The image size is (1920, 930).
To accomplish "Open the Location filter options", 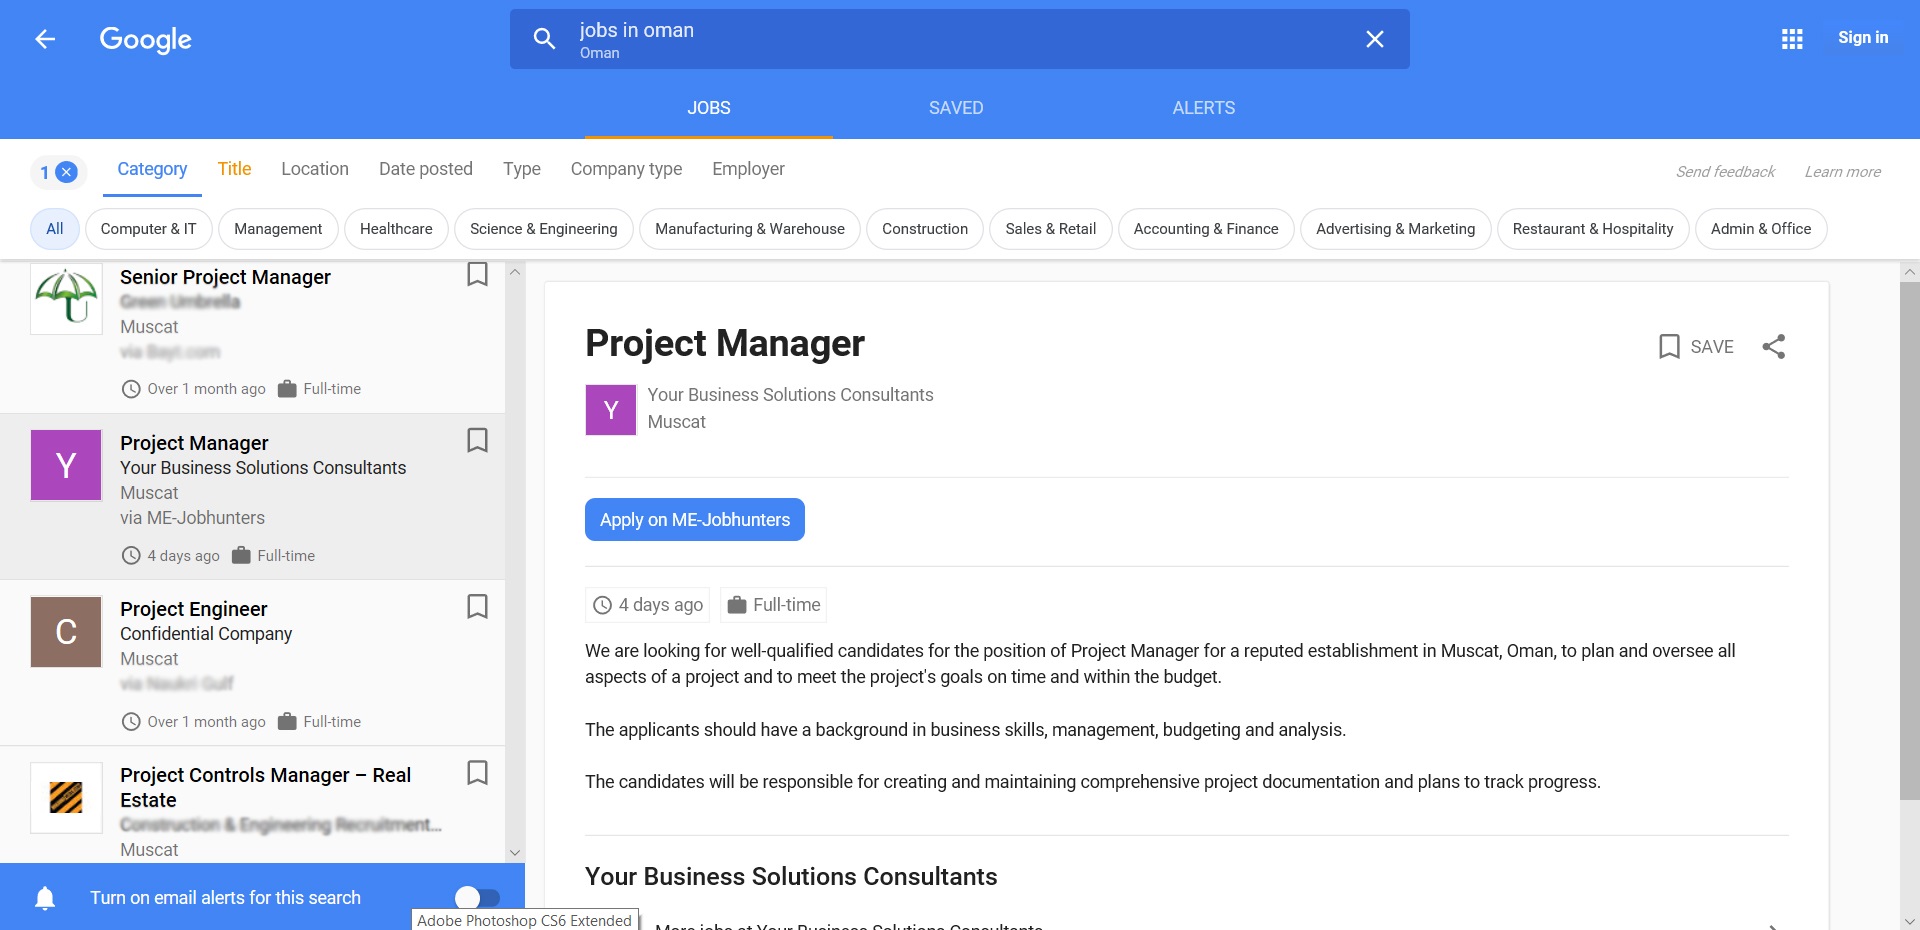I will 314,169.
